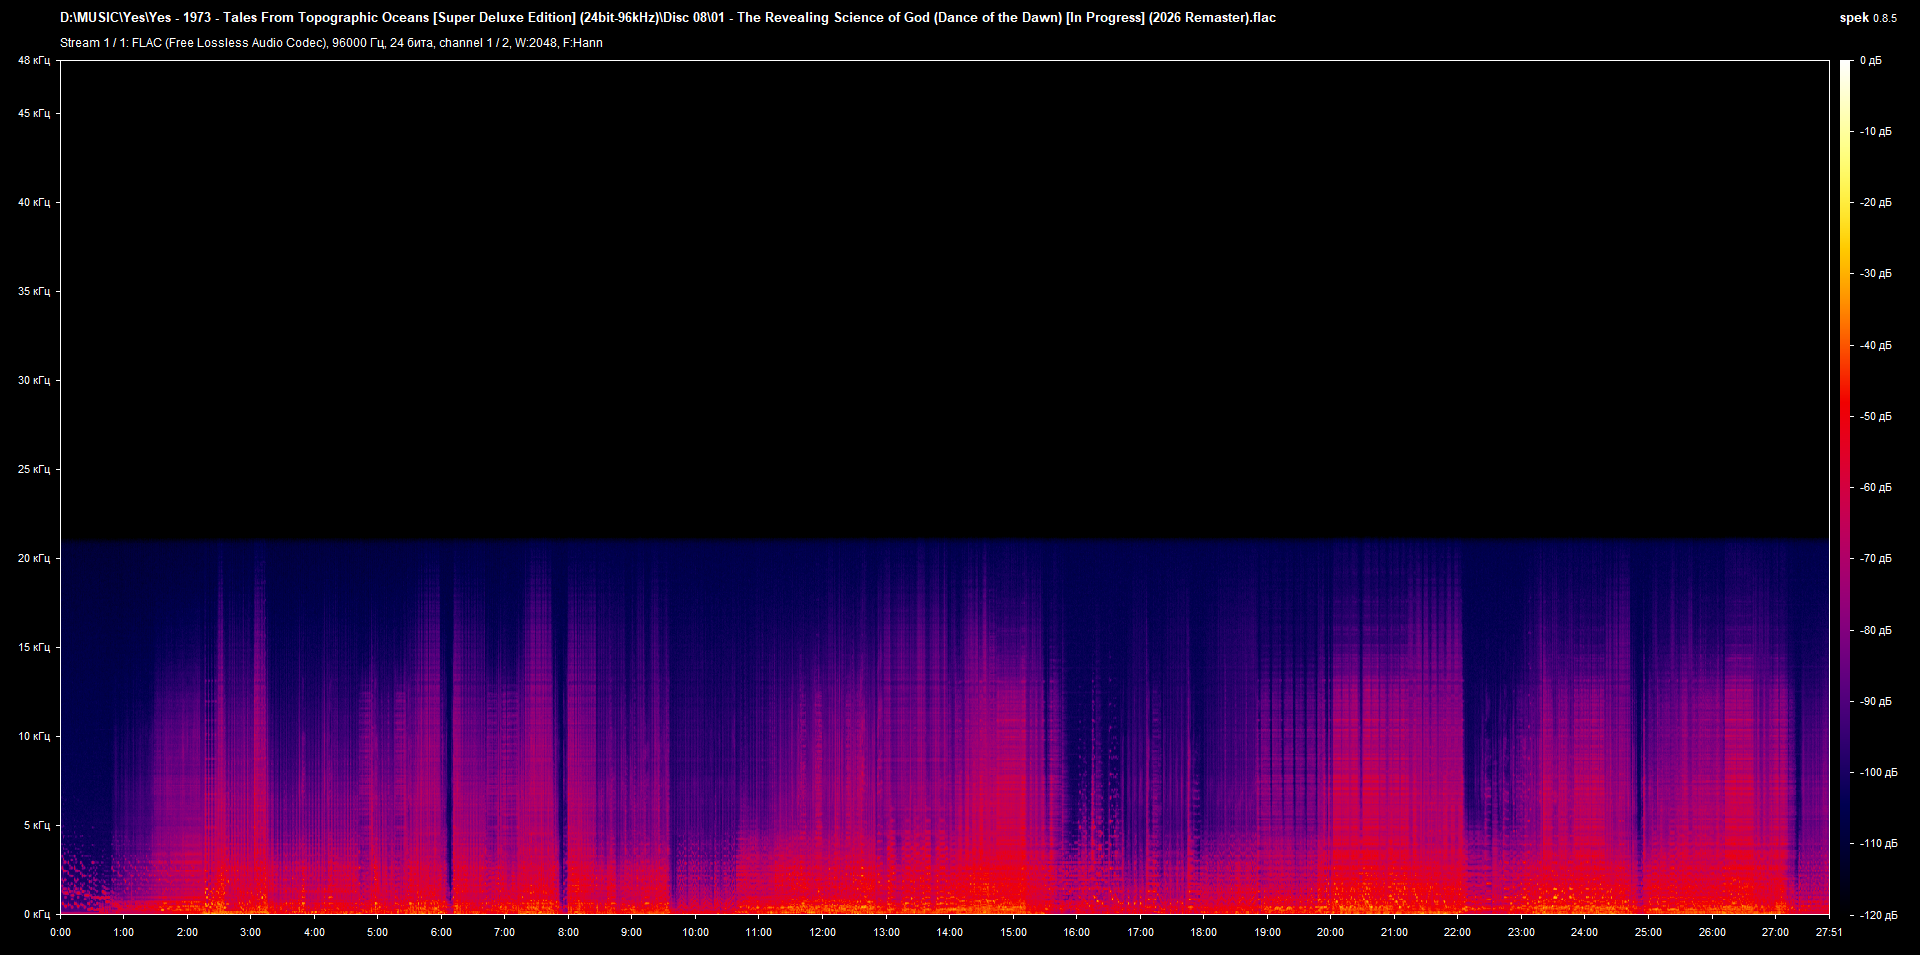Click the '25 кГц' frequency label
This screenshot has width=1920, height=955.
34,469
